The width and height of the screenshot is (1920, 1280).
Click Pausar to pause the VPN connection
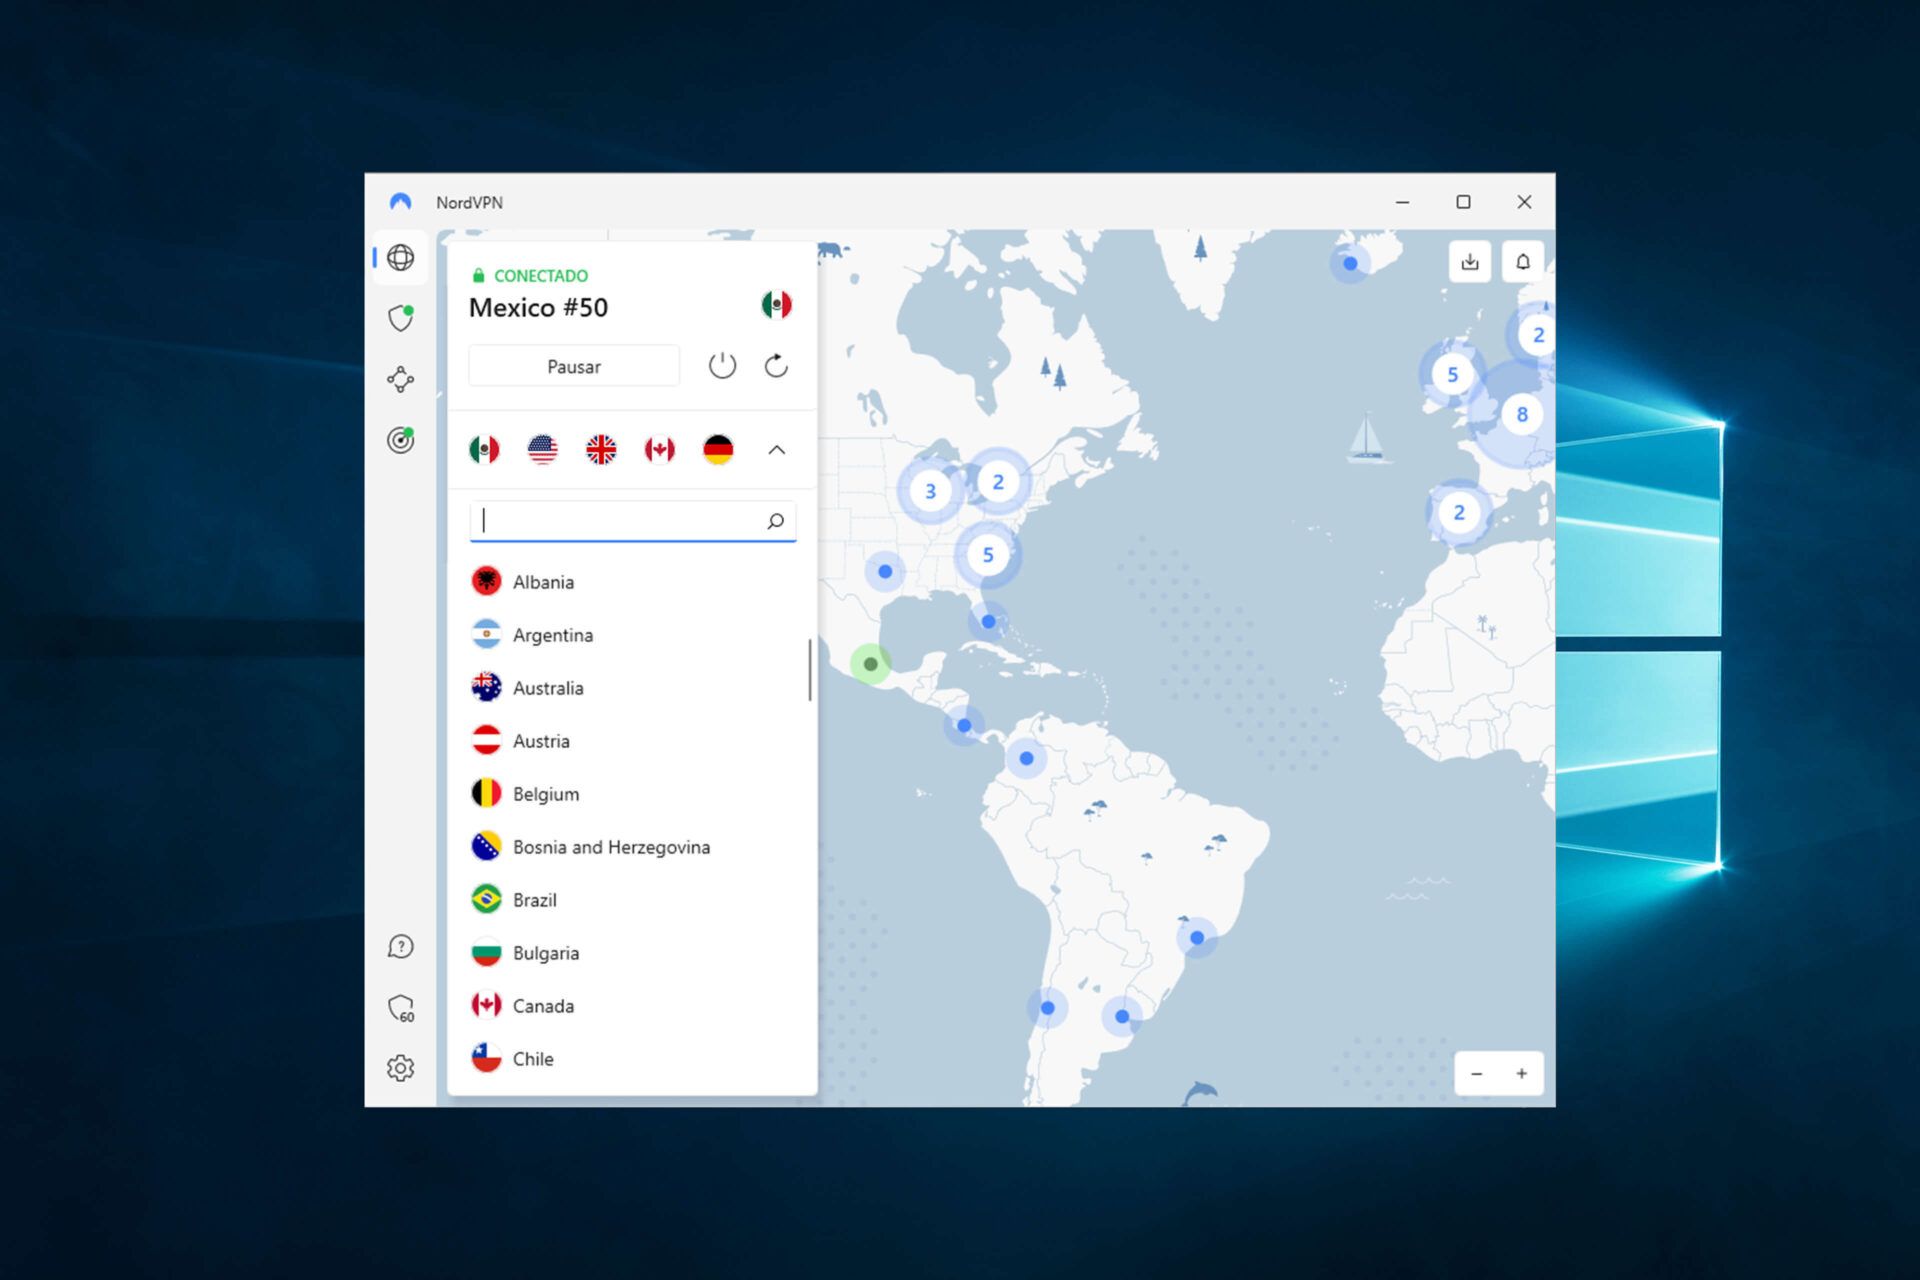coord(574,366)
